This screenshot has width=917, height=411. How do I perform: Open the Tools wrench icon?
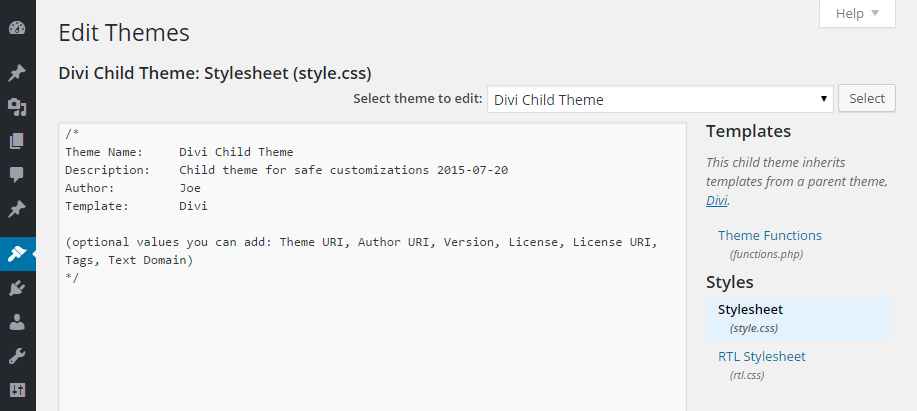(x=18, y=355)
